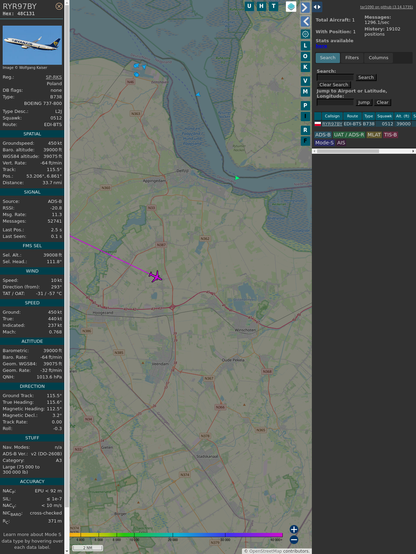The width and height of the screenshot is (416, 554).
Task: Collapse sidebar with left chevron button
Action: point(305,21)
